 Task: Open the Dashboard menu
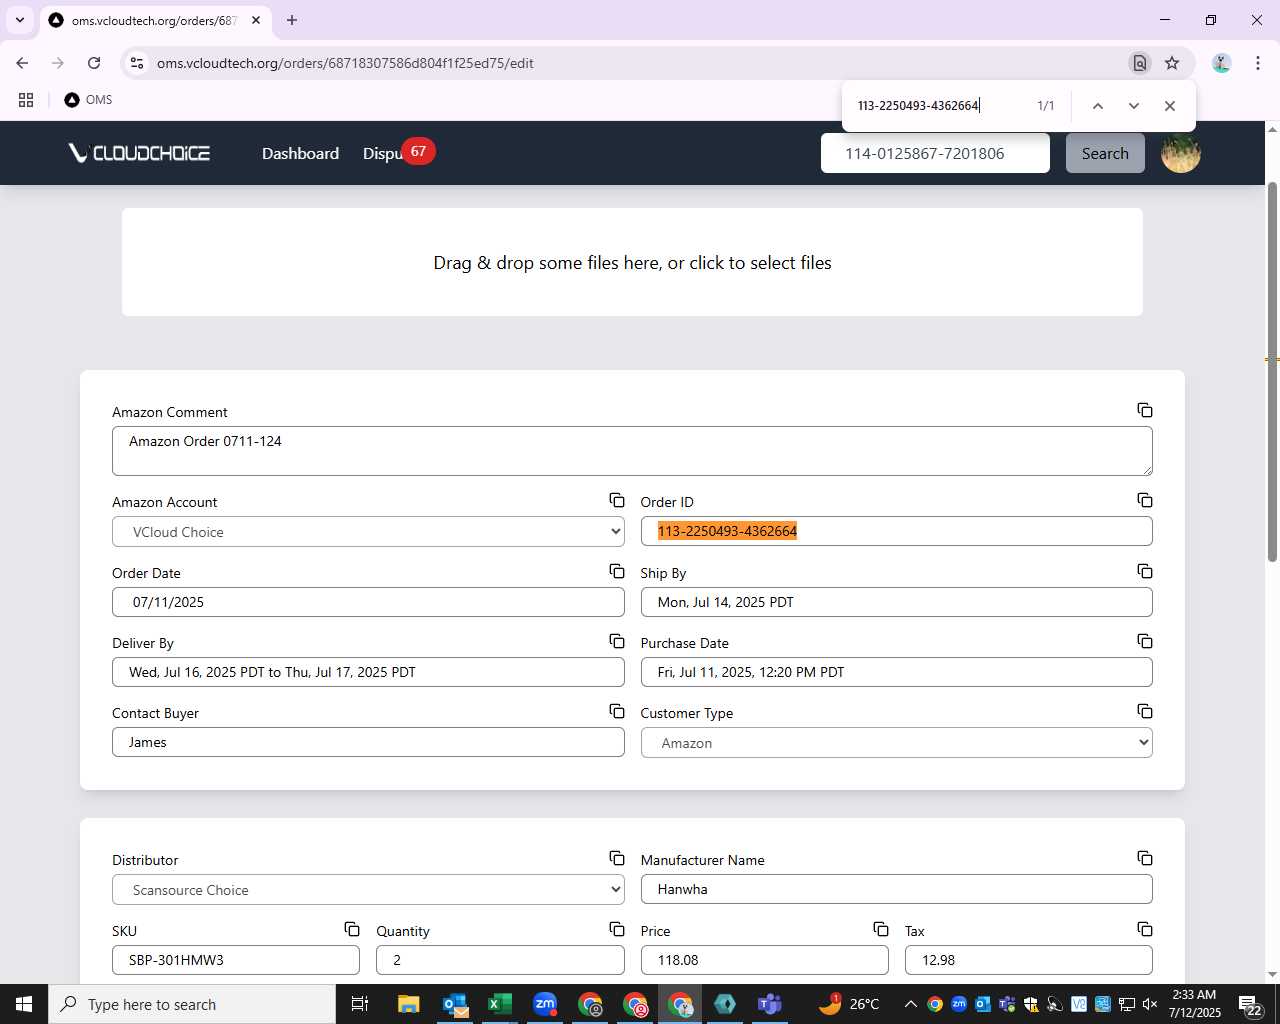pyautogui.click(x=300, y=153)
